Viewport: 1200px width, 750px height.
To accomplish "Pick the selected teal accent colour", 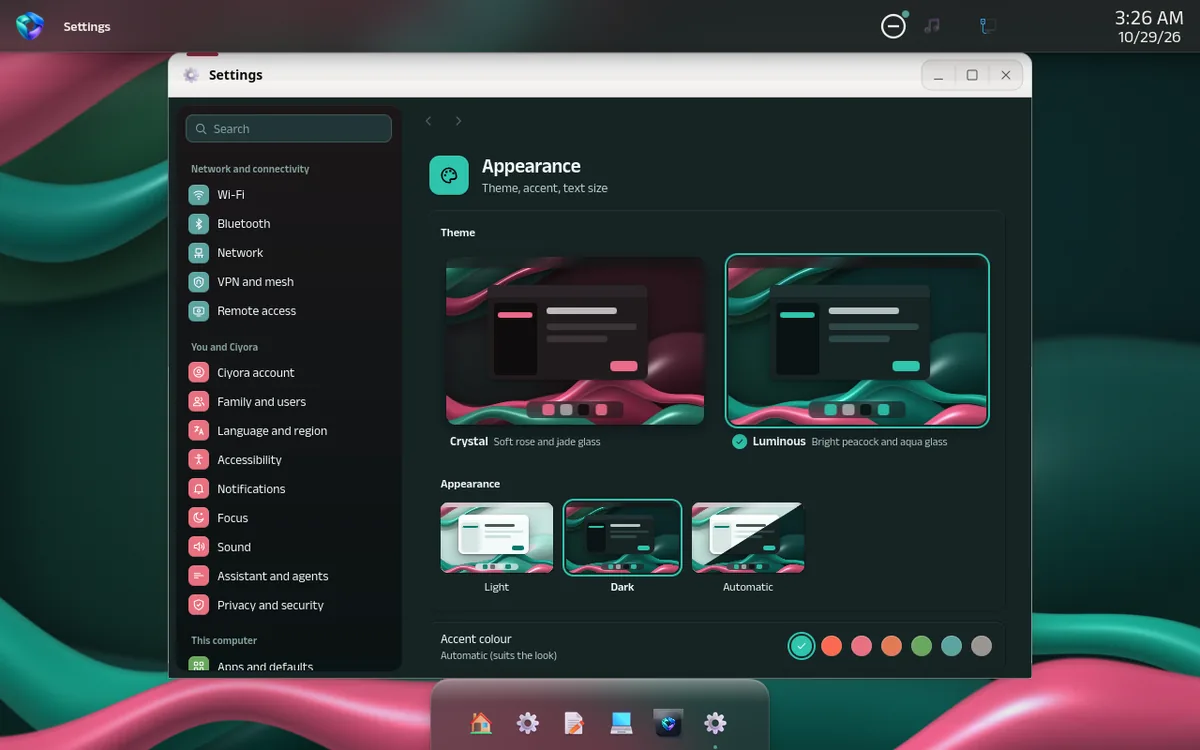I will click(801, 646).
